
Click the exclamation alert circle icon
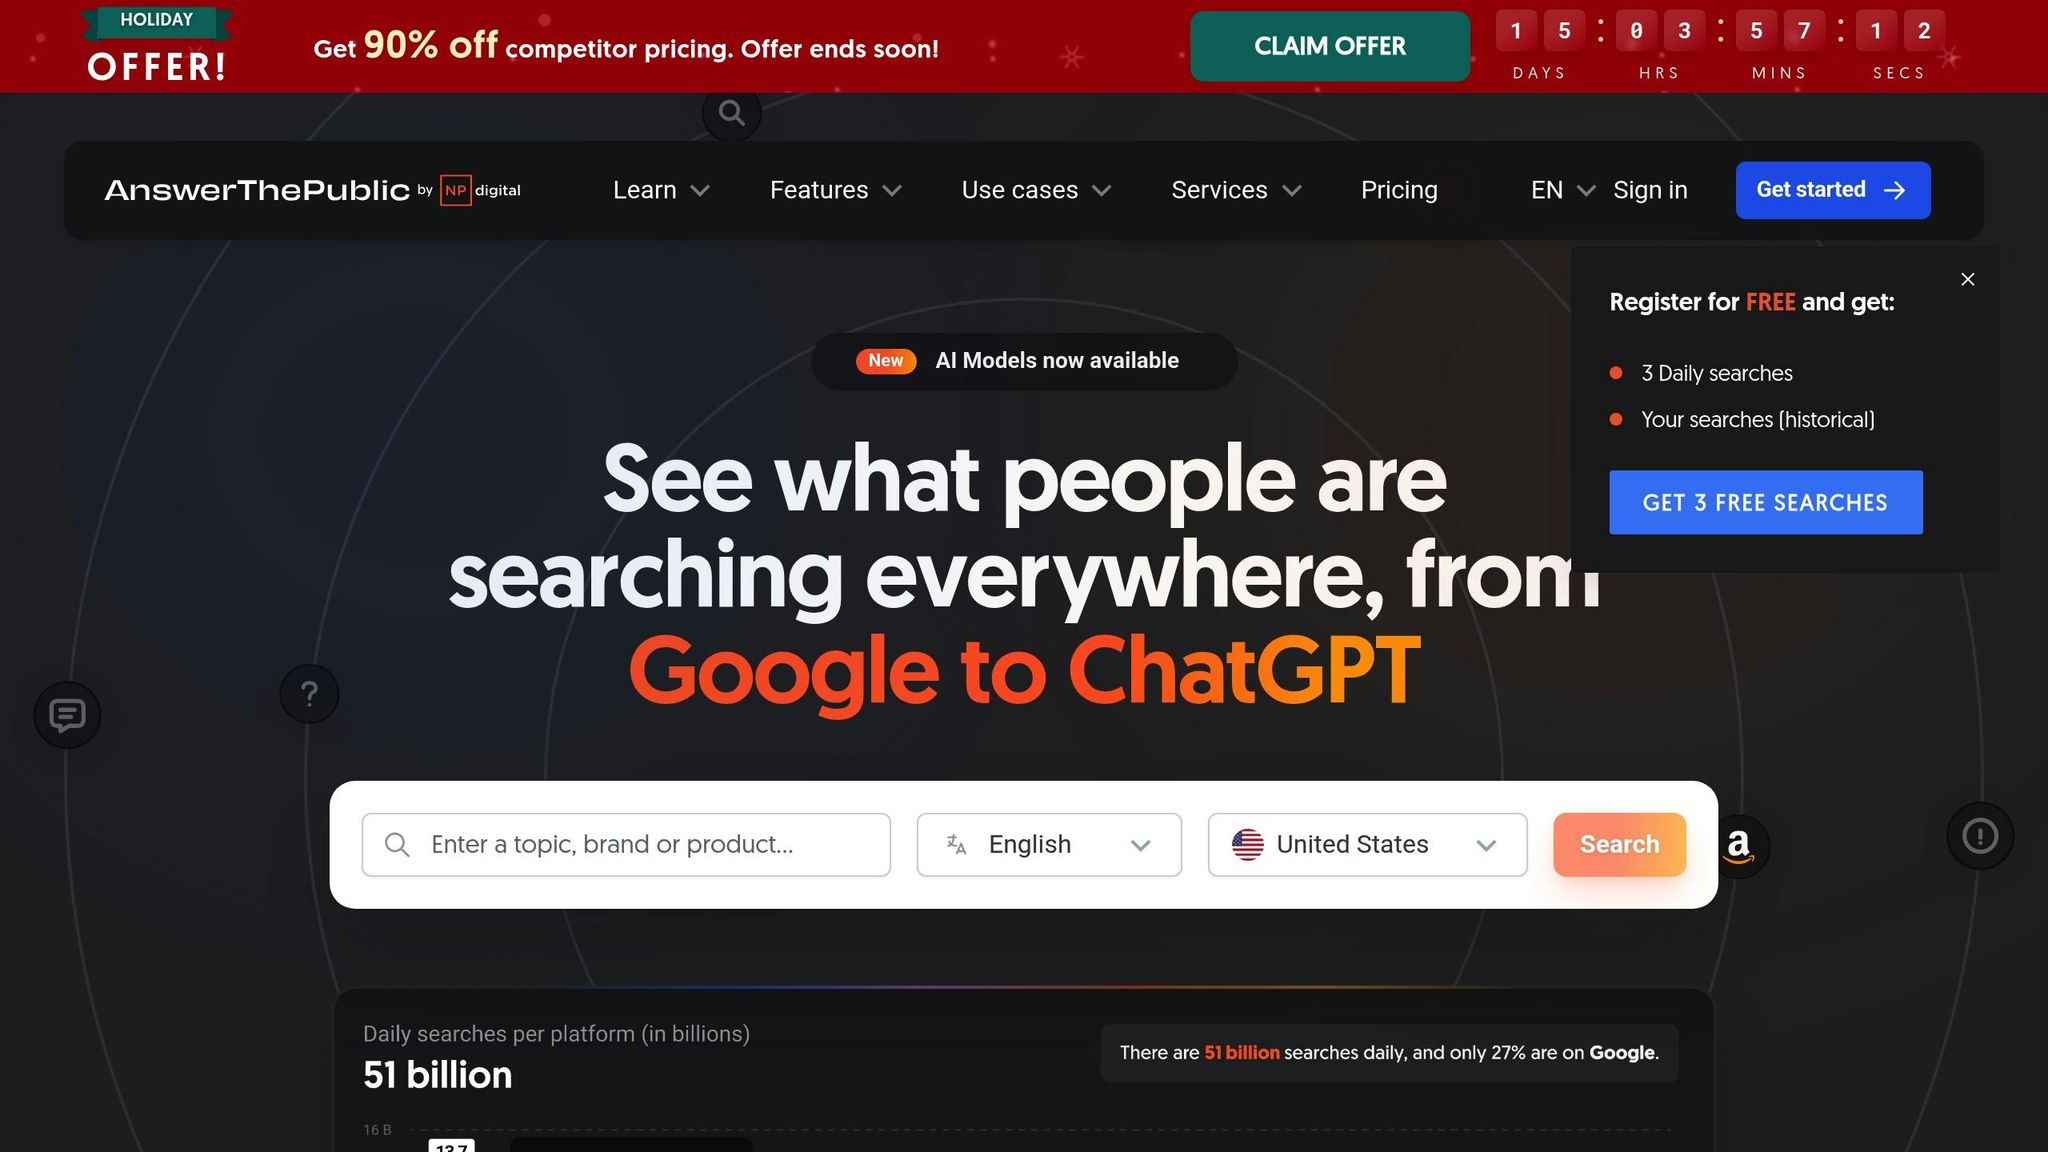[1980, 835]
